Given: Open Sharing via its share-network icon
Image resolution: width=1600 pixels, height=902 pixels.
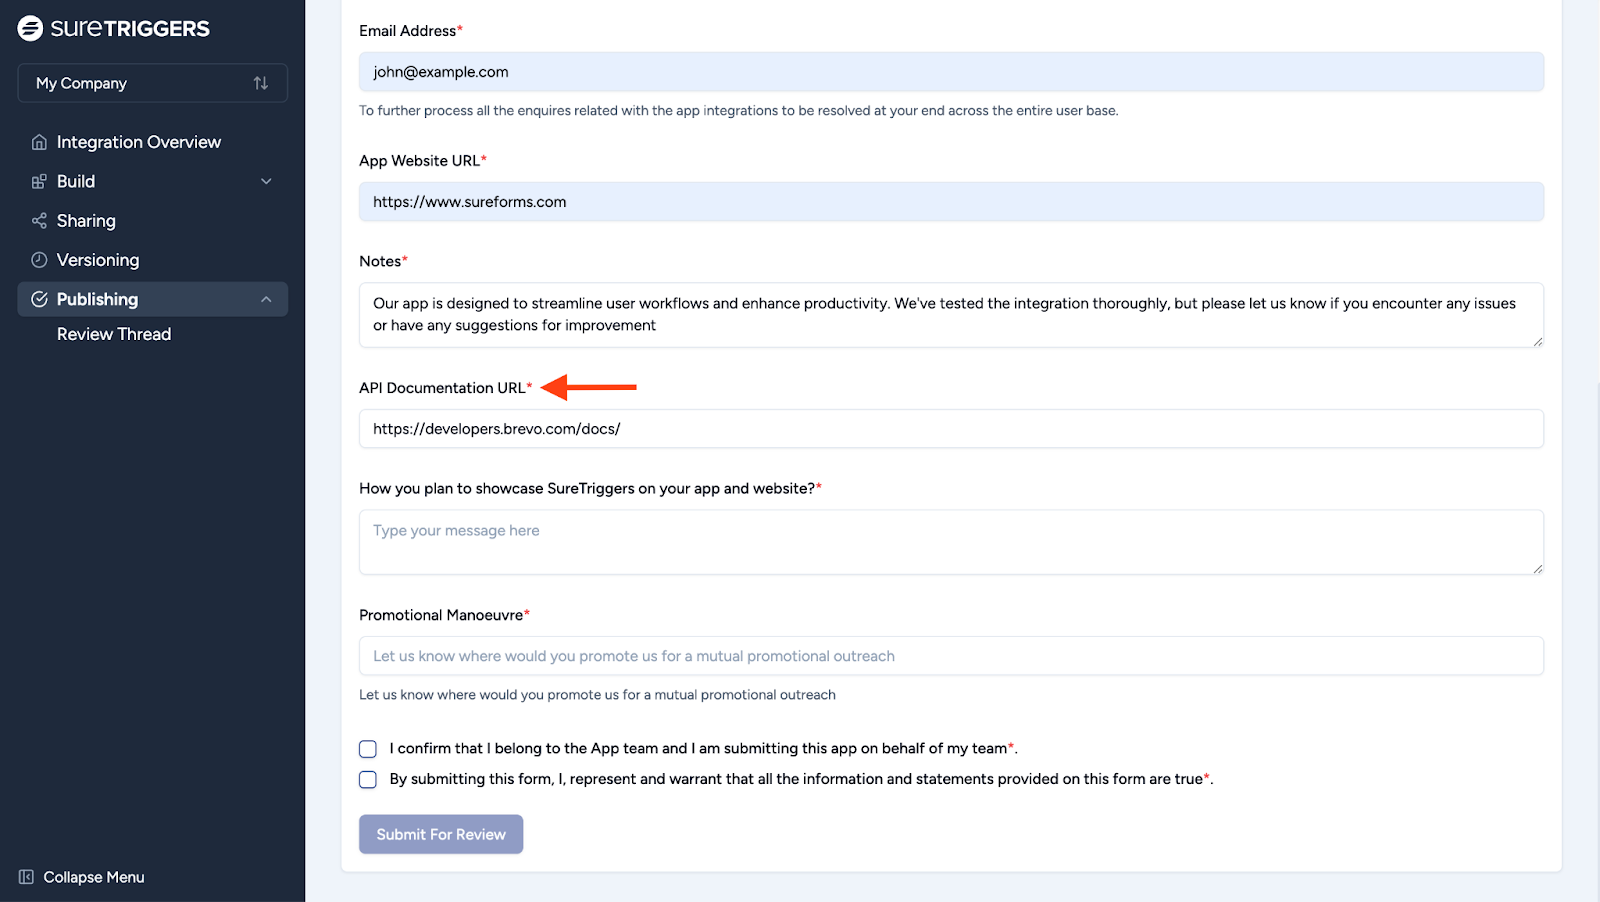Looking at the screenshot, I should pyautogui.click(x=39, y=220).
